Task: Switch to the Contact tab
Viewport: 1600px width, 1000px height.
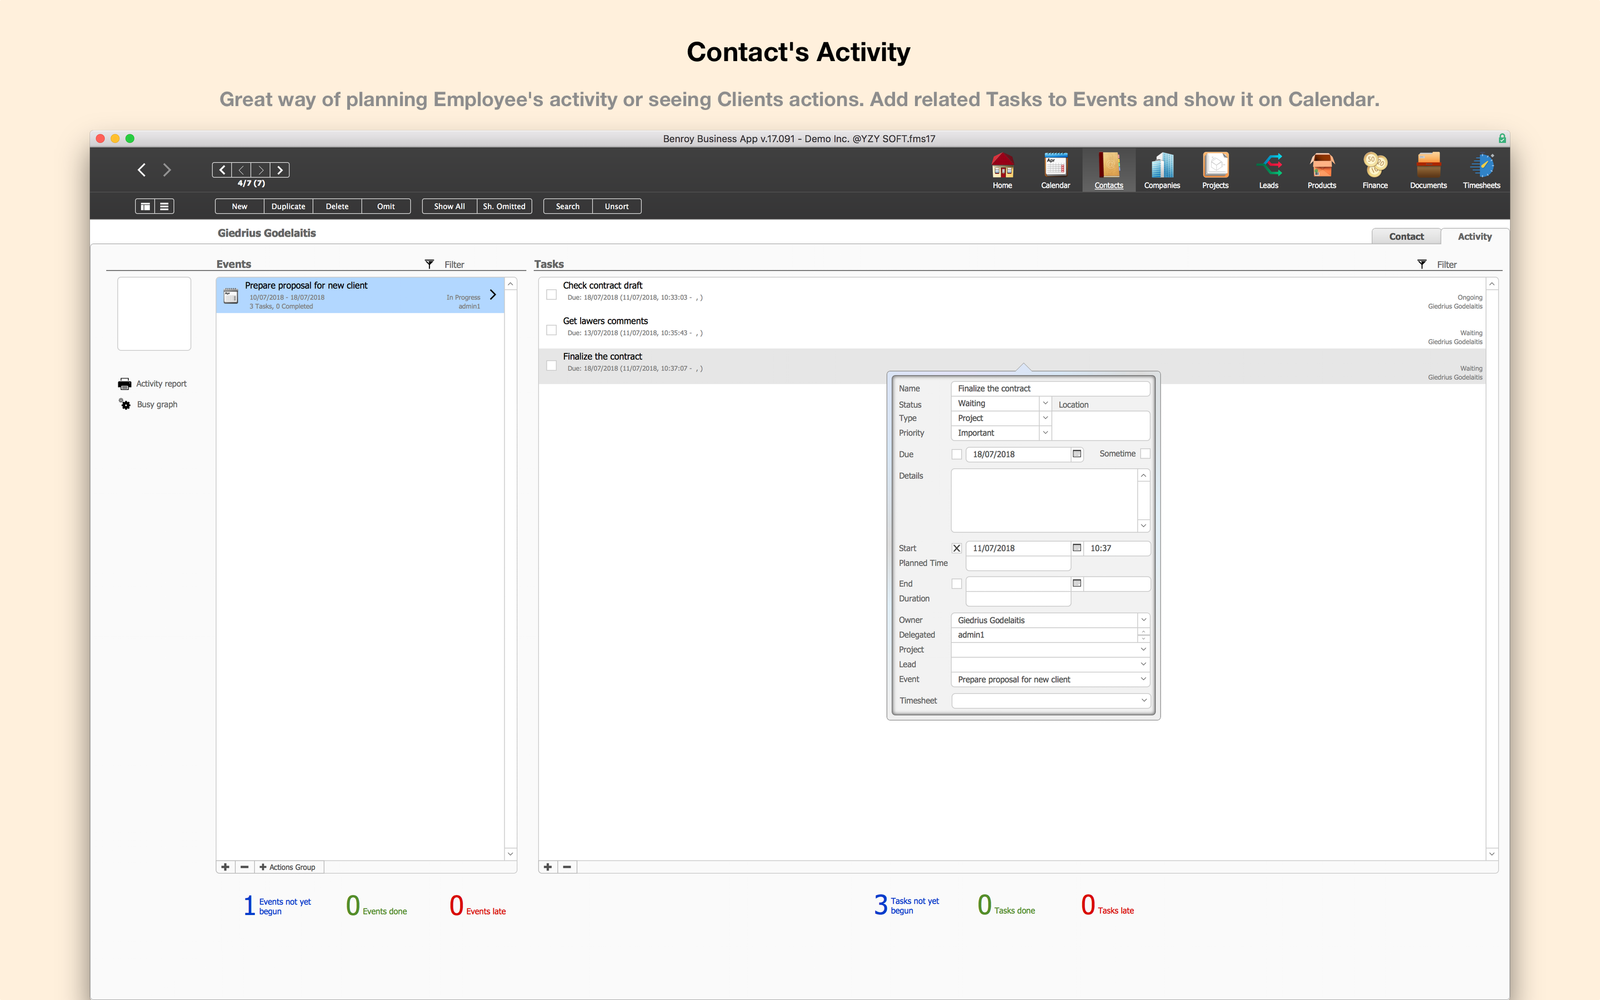Action: pyautogui.click(x=1406, y=237)
